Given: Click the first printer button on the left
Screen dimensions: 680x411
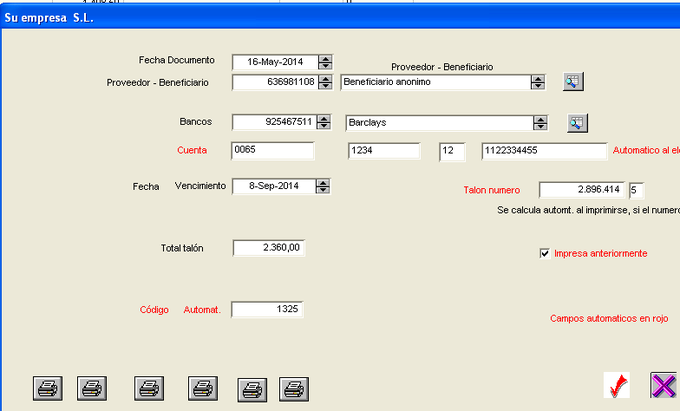Looking at the screenshot, I should 48,388.
